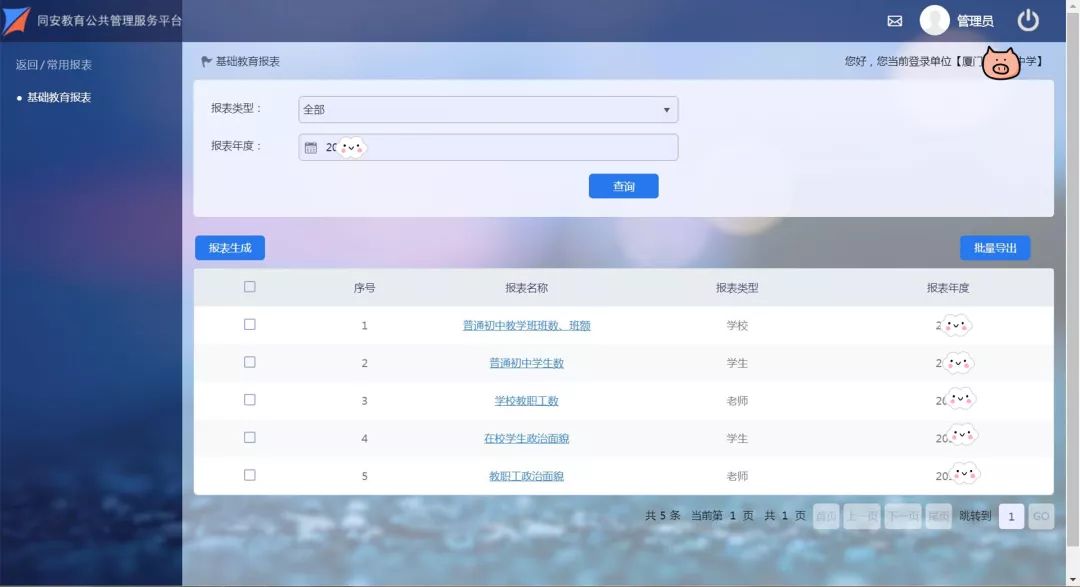Image resolution: width=1080 pixels, height=587 pixels.
Task: Check the box for 教职工政治面貌 row
Action: (x=249, y=475)
